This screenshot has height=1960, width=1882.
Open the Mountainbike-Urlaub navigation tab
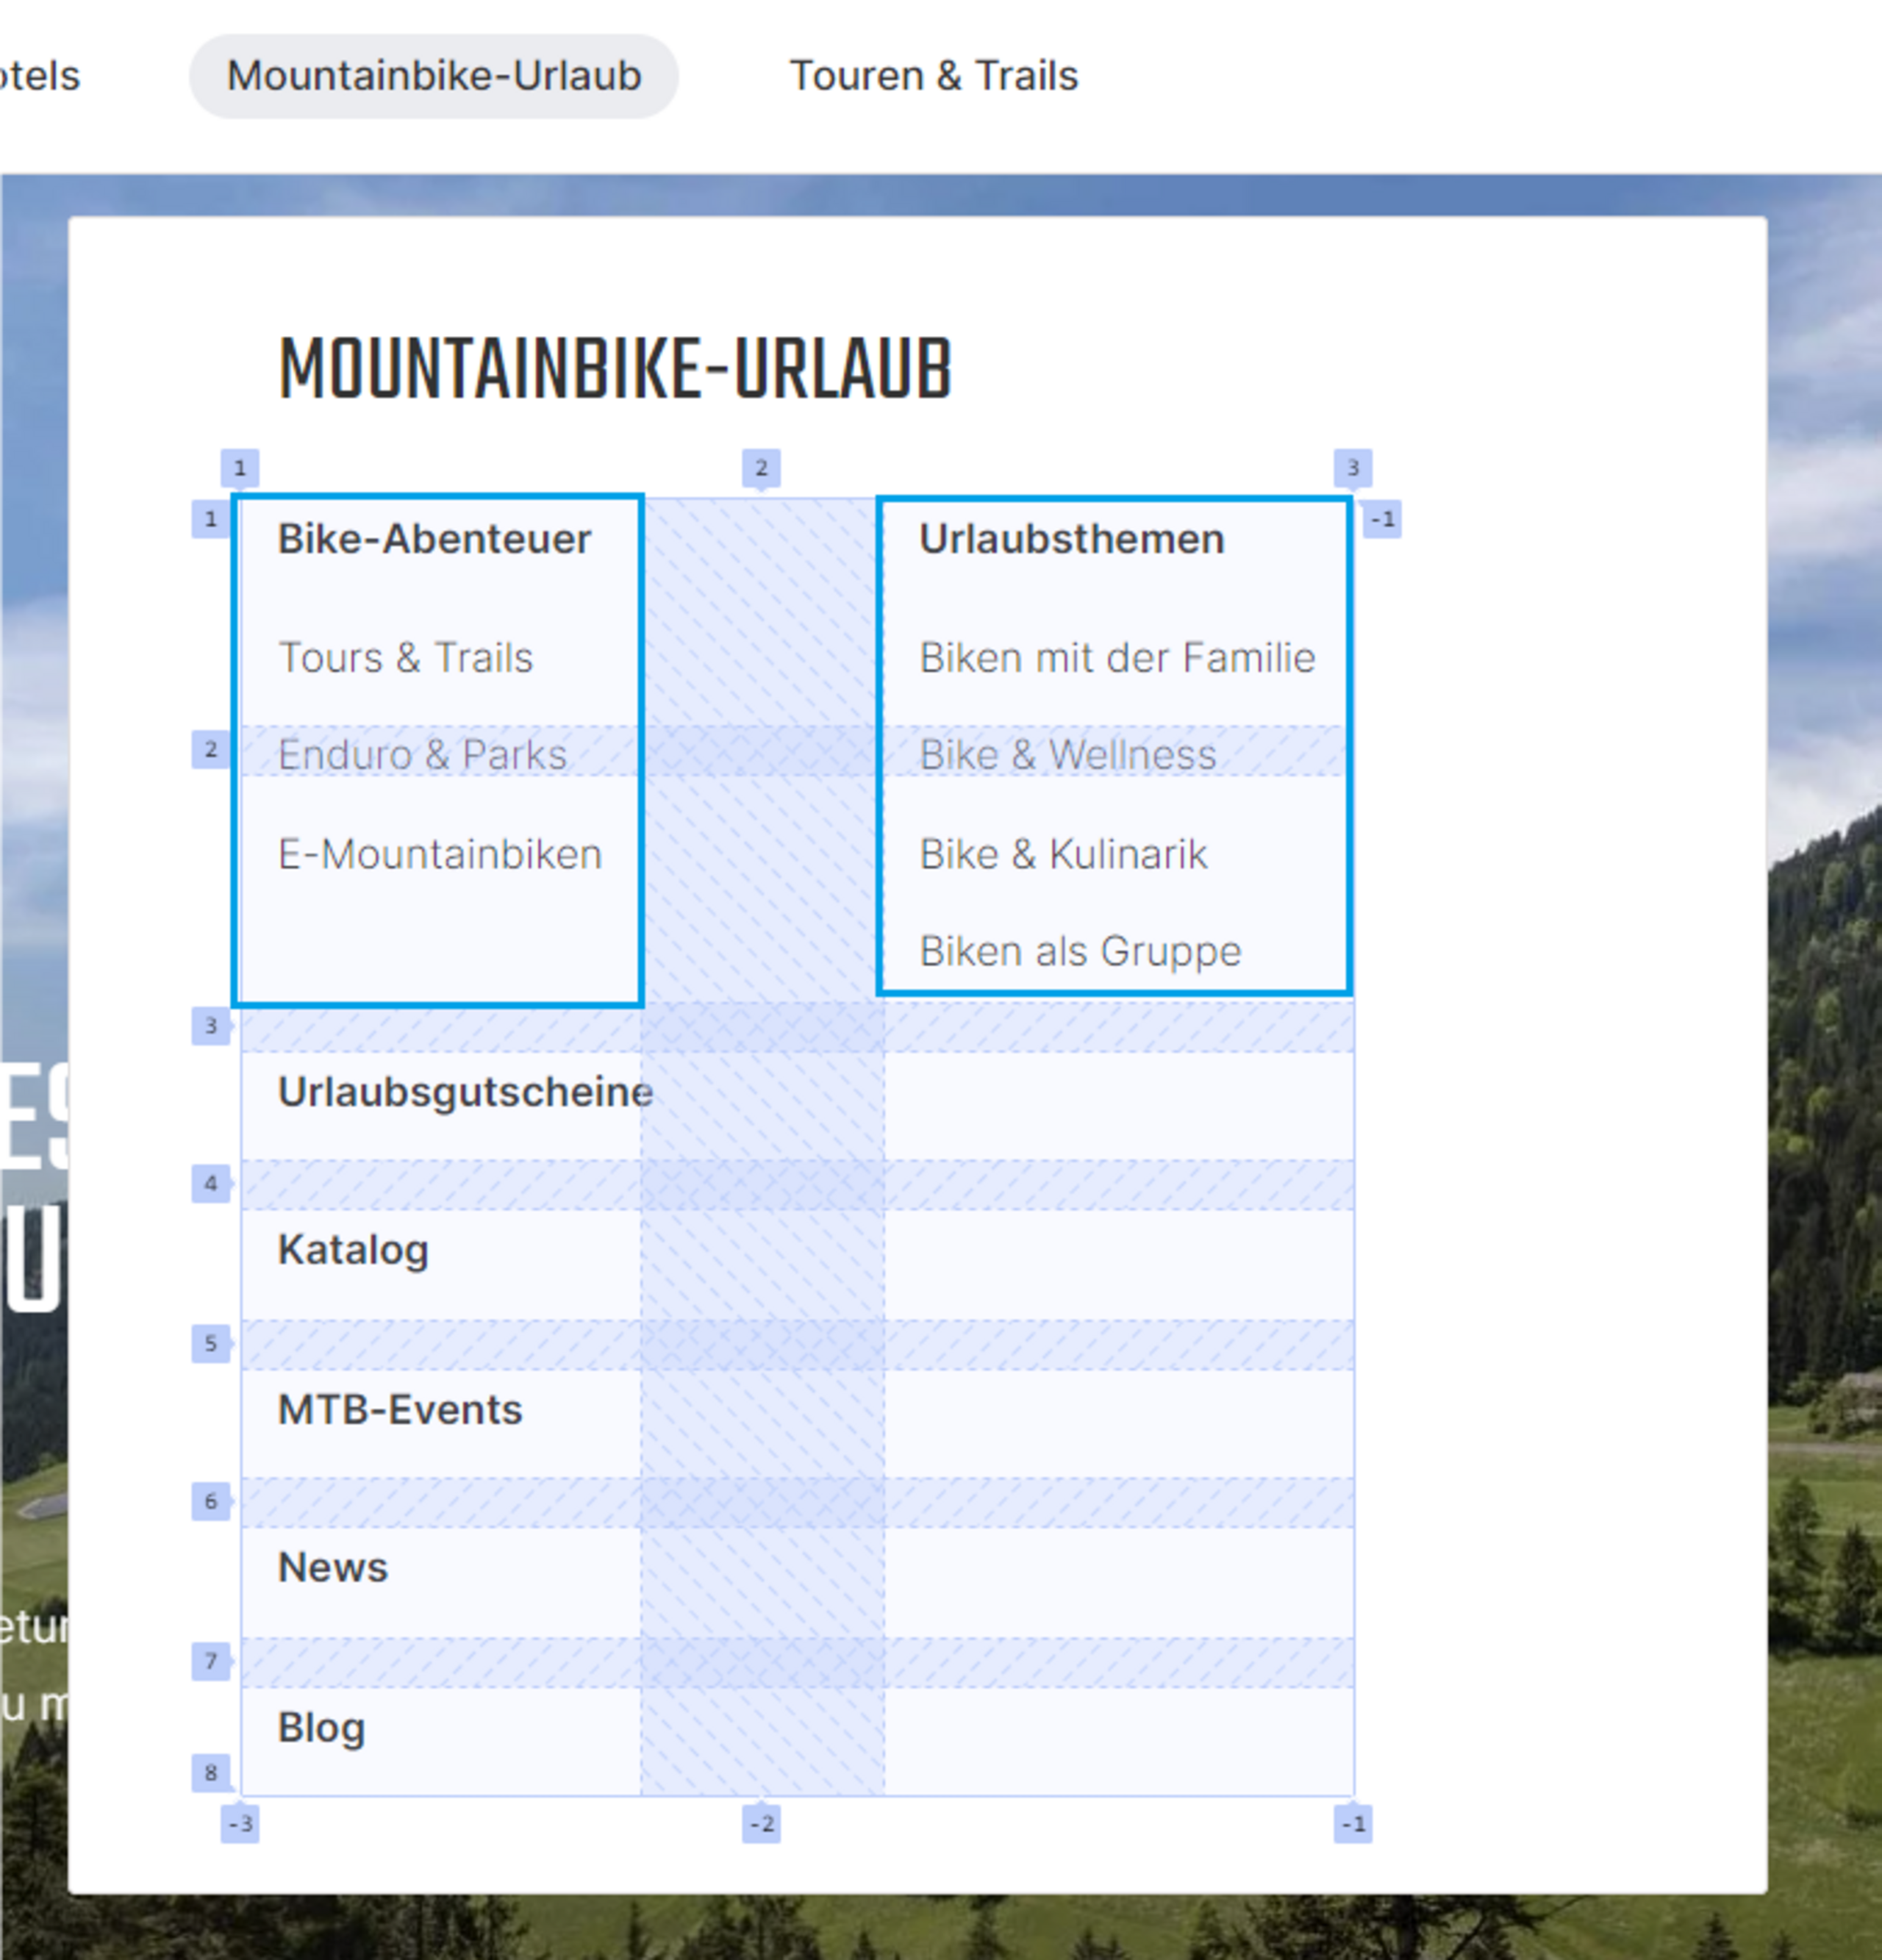click(x=433, y=76)
